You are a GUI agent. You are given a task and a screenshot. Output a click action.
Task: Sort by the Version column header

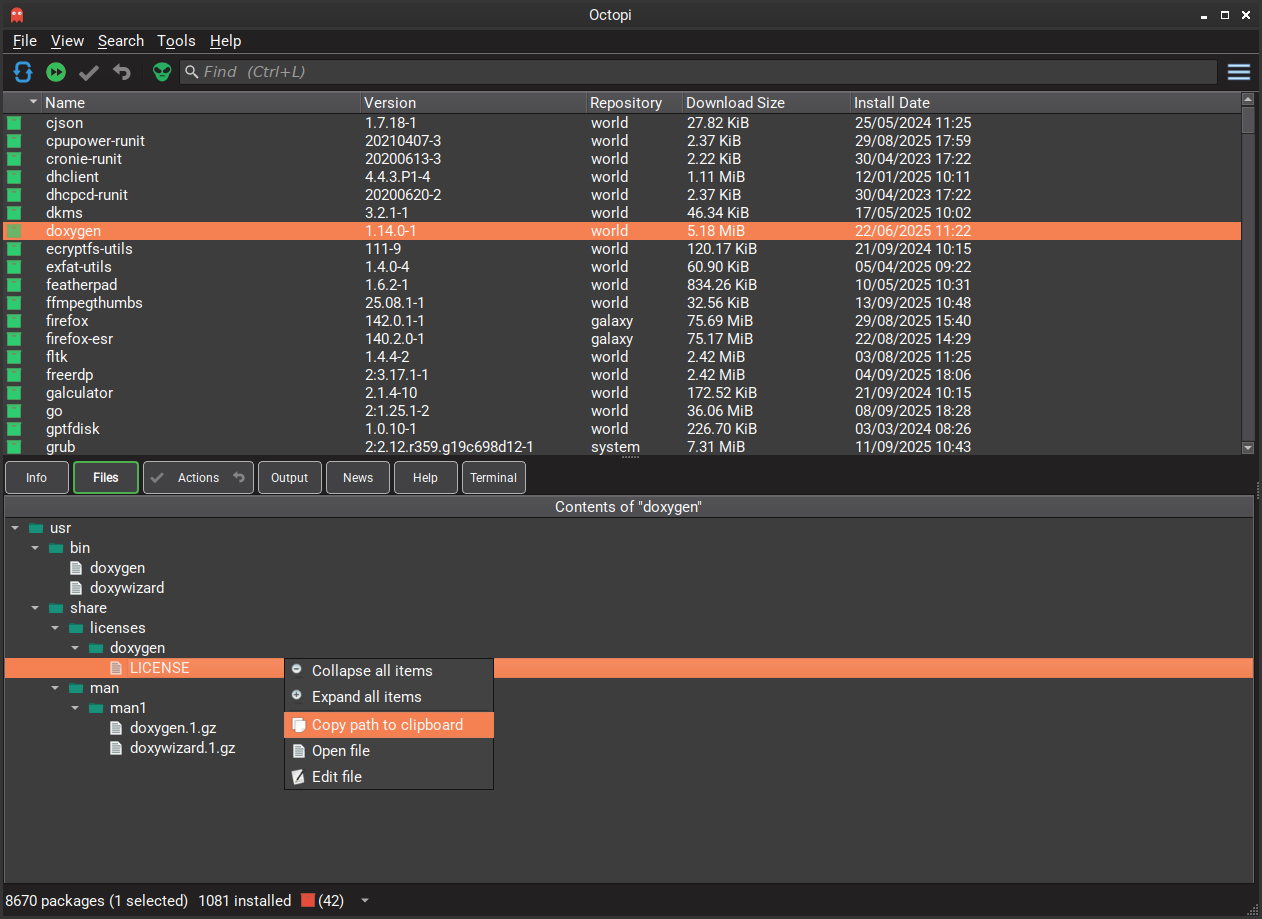coord(473,102)
